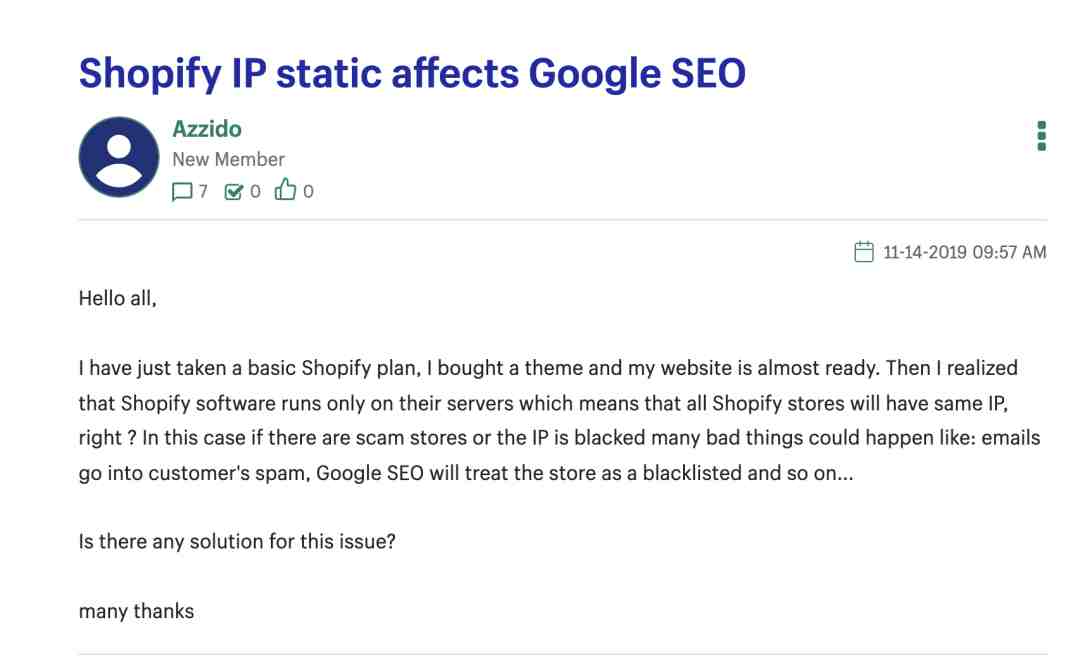The height and width of the screenshot is (665, 1080).
Task: Click line starting 'that Shopify software runs'
Action: pyautogui.click(x=543, y=403)
